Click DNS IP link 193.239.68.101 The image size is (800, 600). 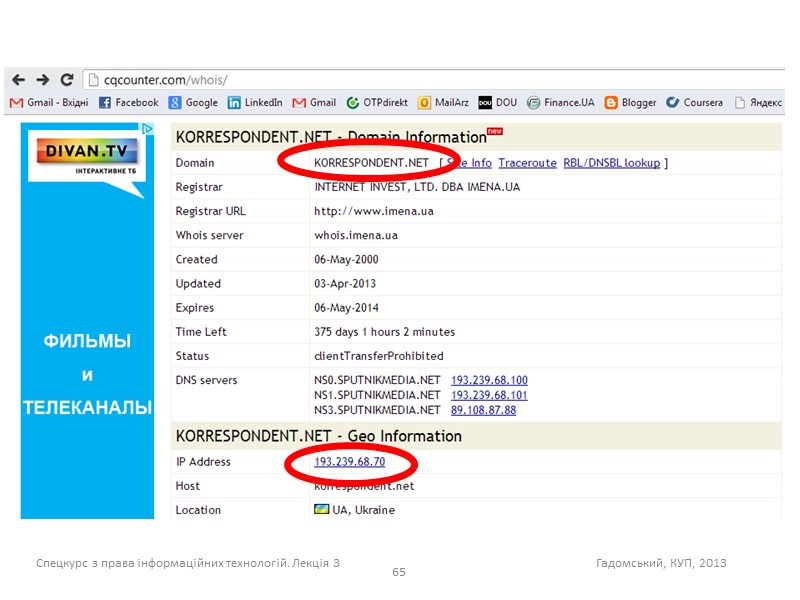pyautogui.click(x=489, y=395)
